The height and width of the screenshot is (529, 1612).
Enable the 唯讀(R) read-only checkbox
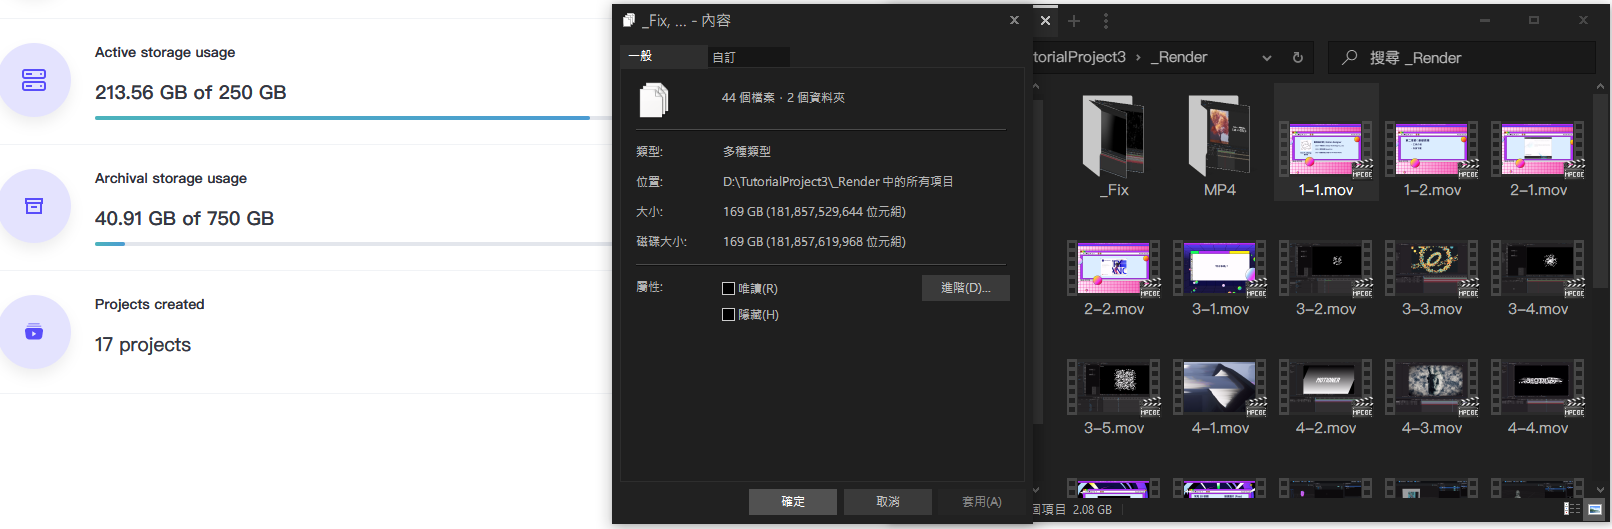(729, 289)
